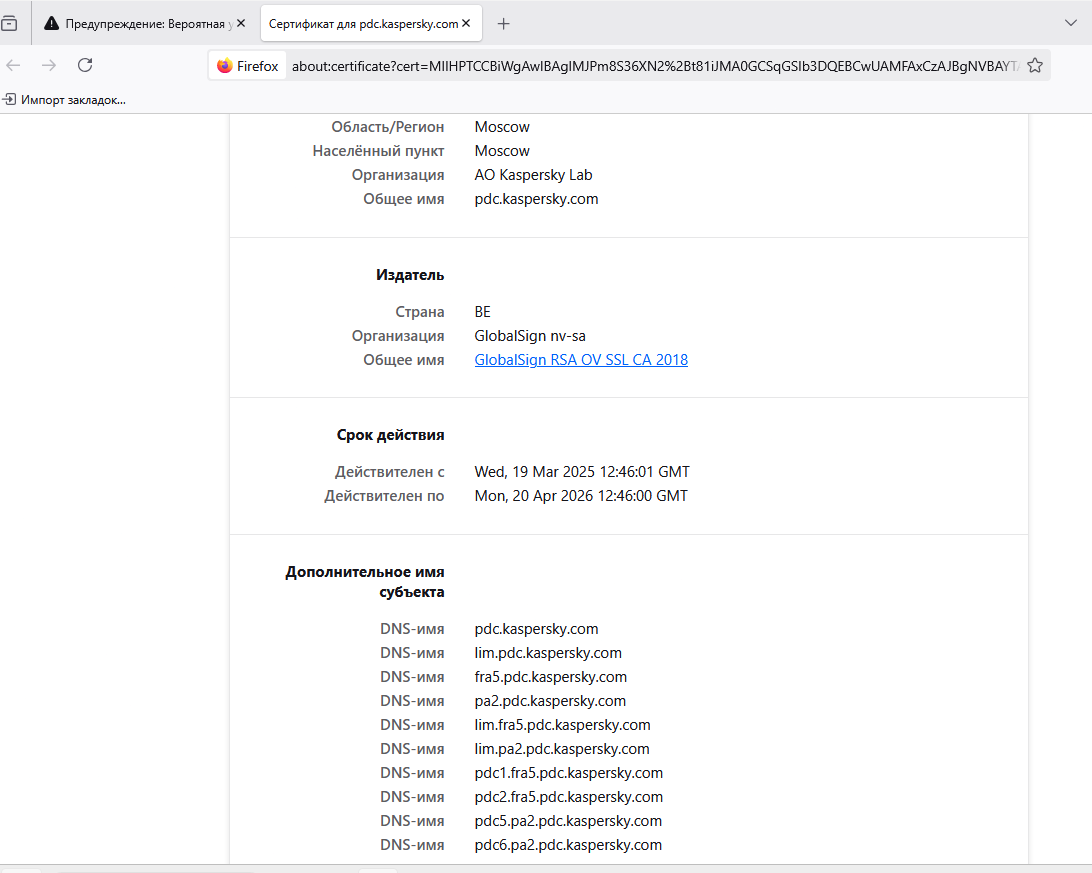Viewport: 1092px width, 873px height.
Task: Reload the current page
Action: pos(85,65)
